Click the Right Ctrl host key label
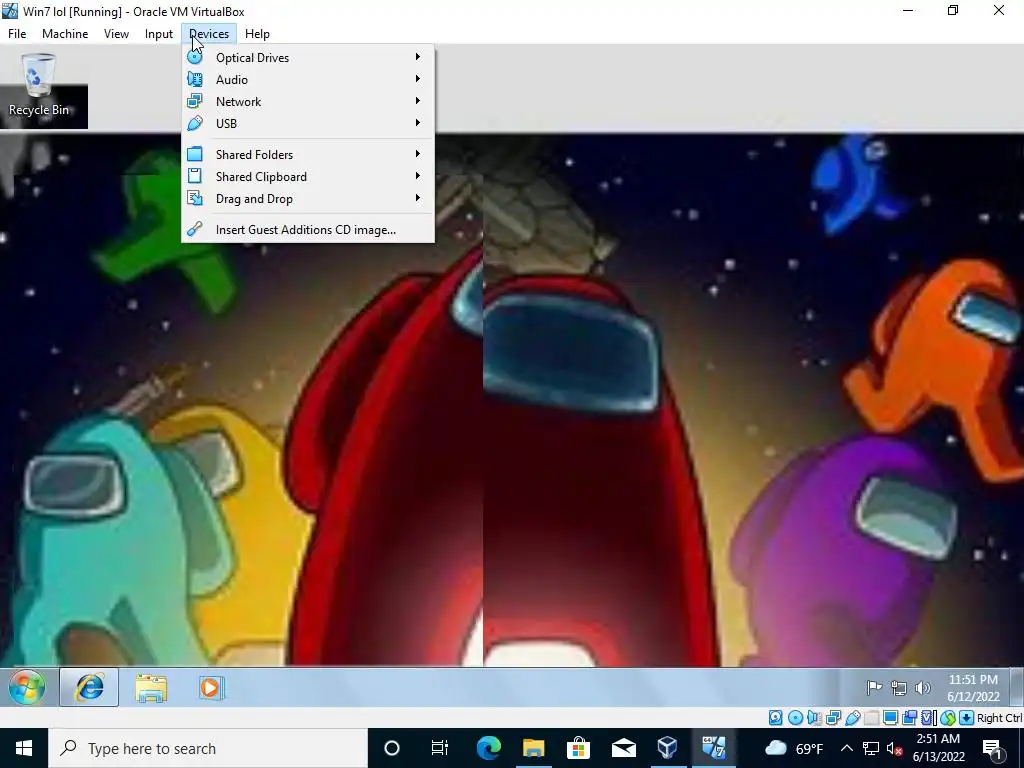The width and height of the screenshot is (1024, 768). point(999,718)
